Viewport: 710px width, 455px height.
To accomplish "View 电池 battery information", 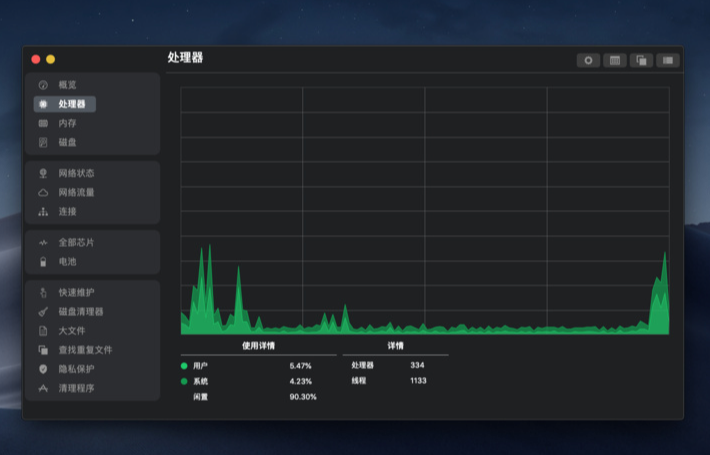I will tap(67, 262).
